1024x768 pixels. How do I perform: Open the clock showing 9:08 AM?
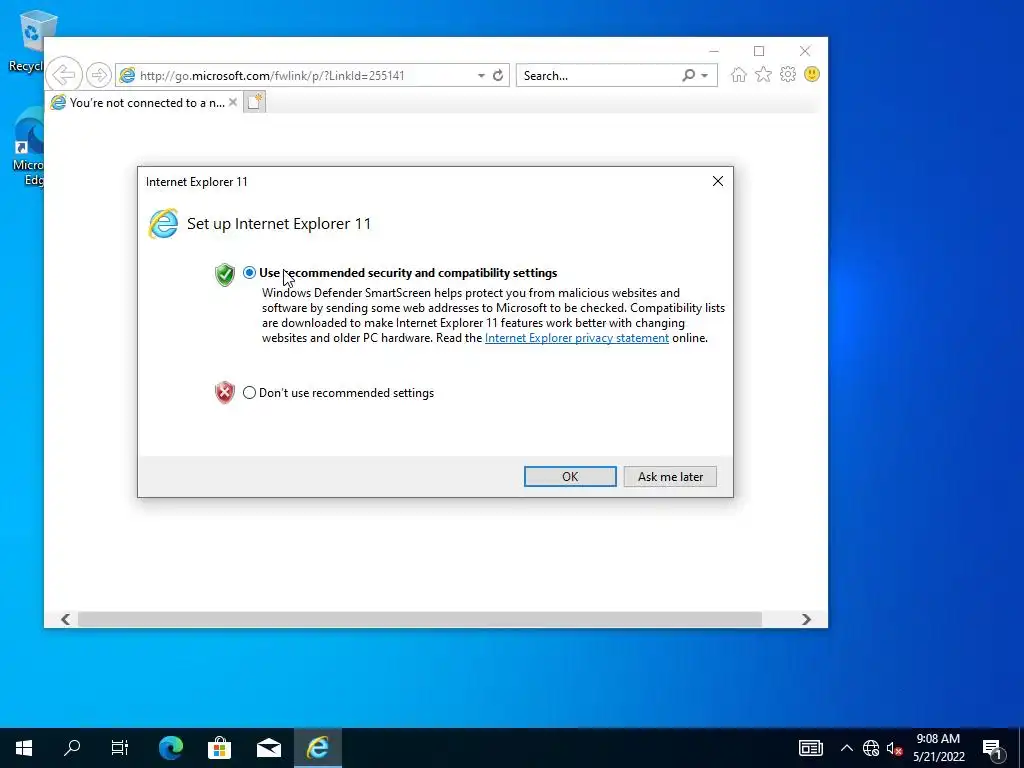tap(938, 748)
